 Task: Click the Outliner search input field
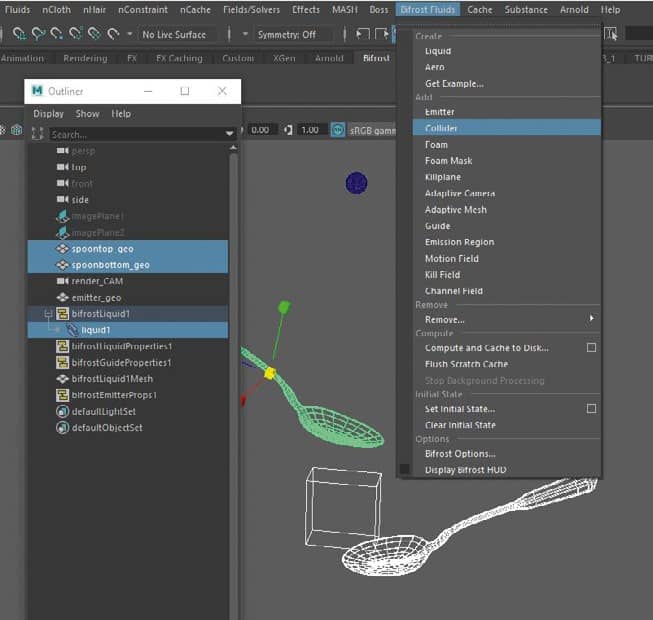[137, 134]
